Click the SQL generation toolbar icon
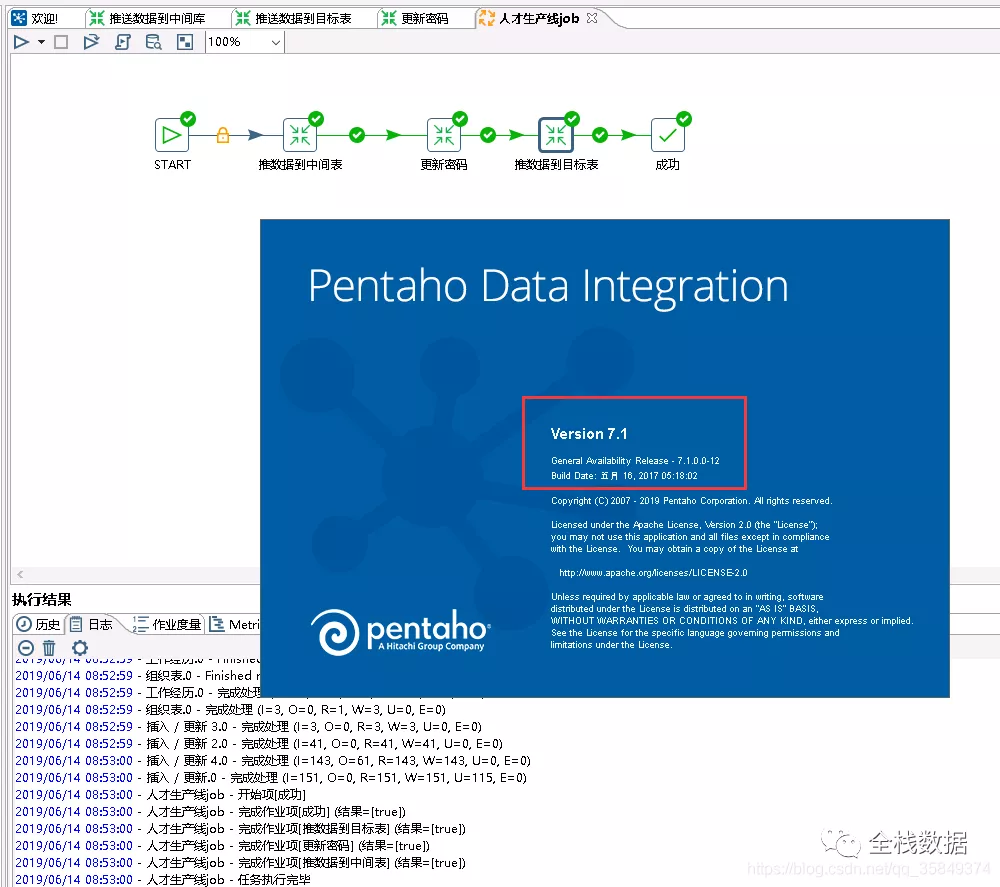This screenshot has height=887, width=1000. (x=122, y=42)
